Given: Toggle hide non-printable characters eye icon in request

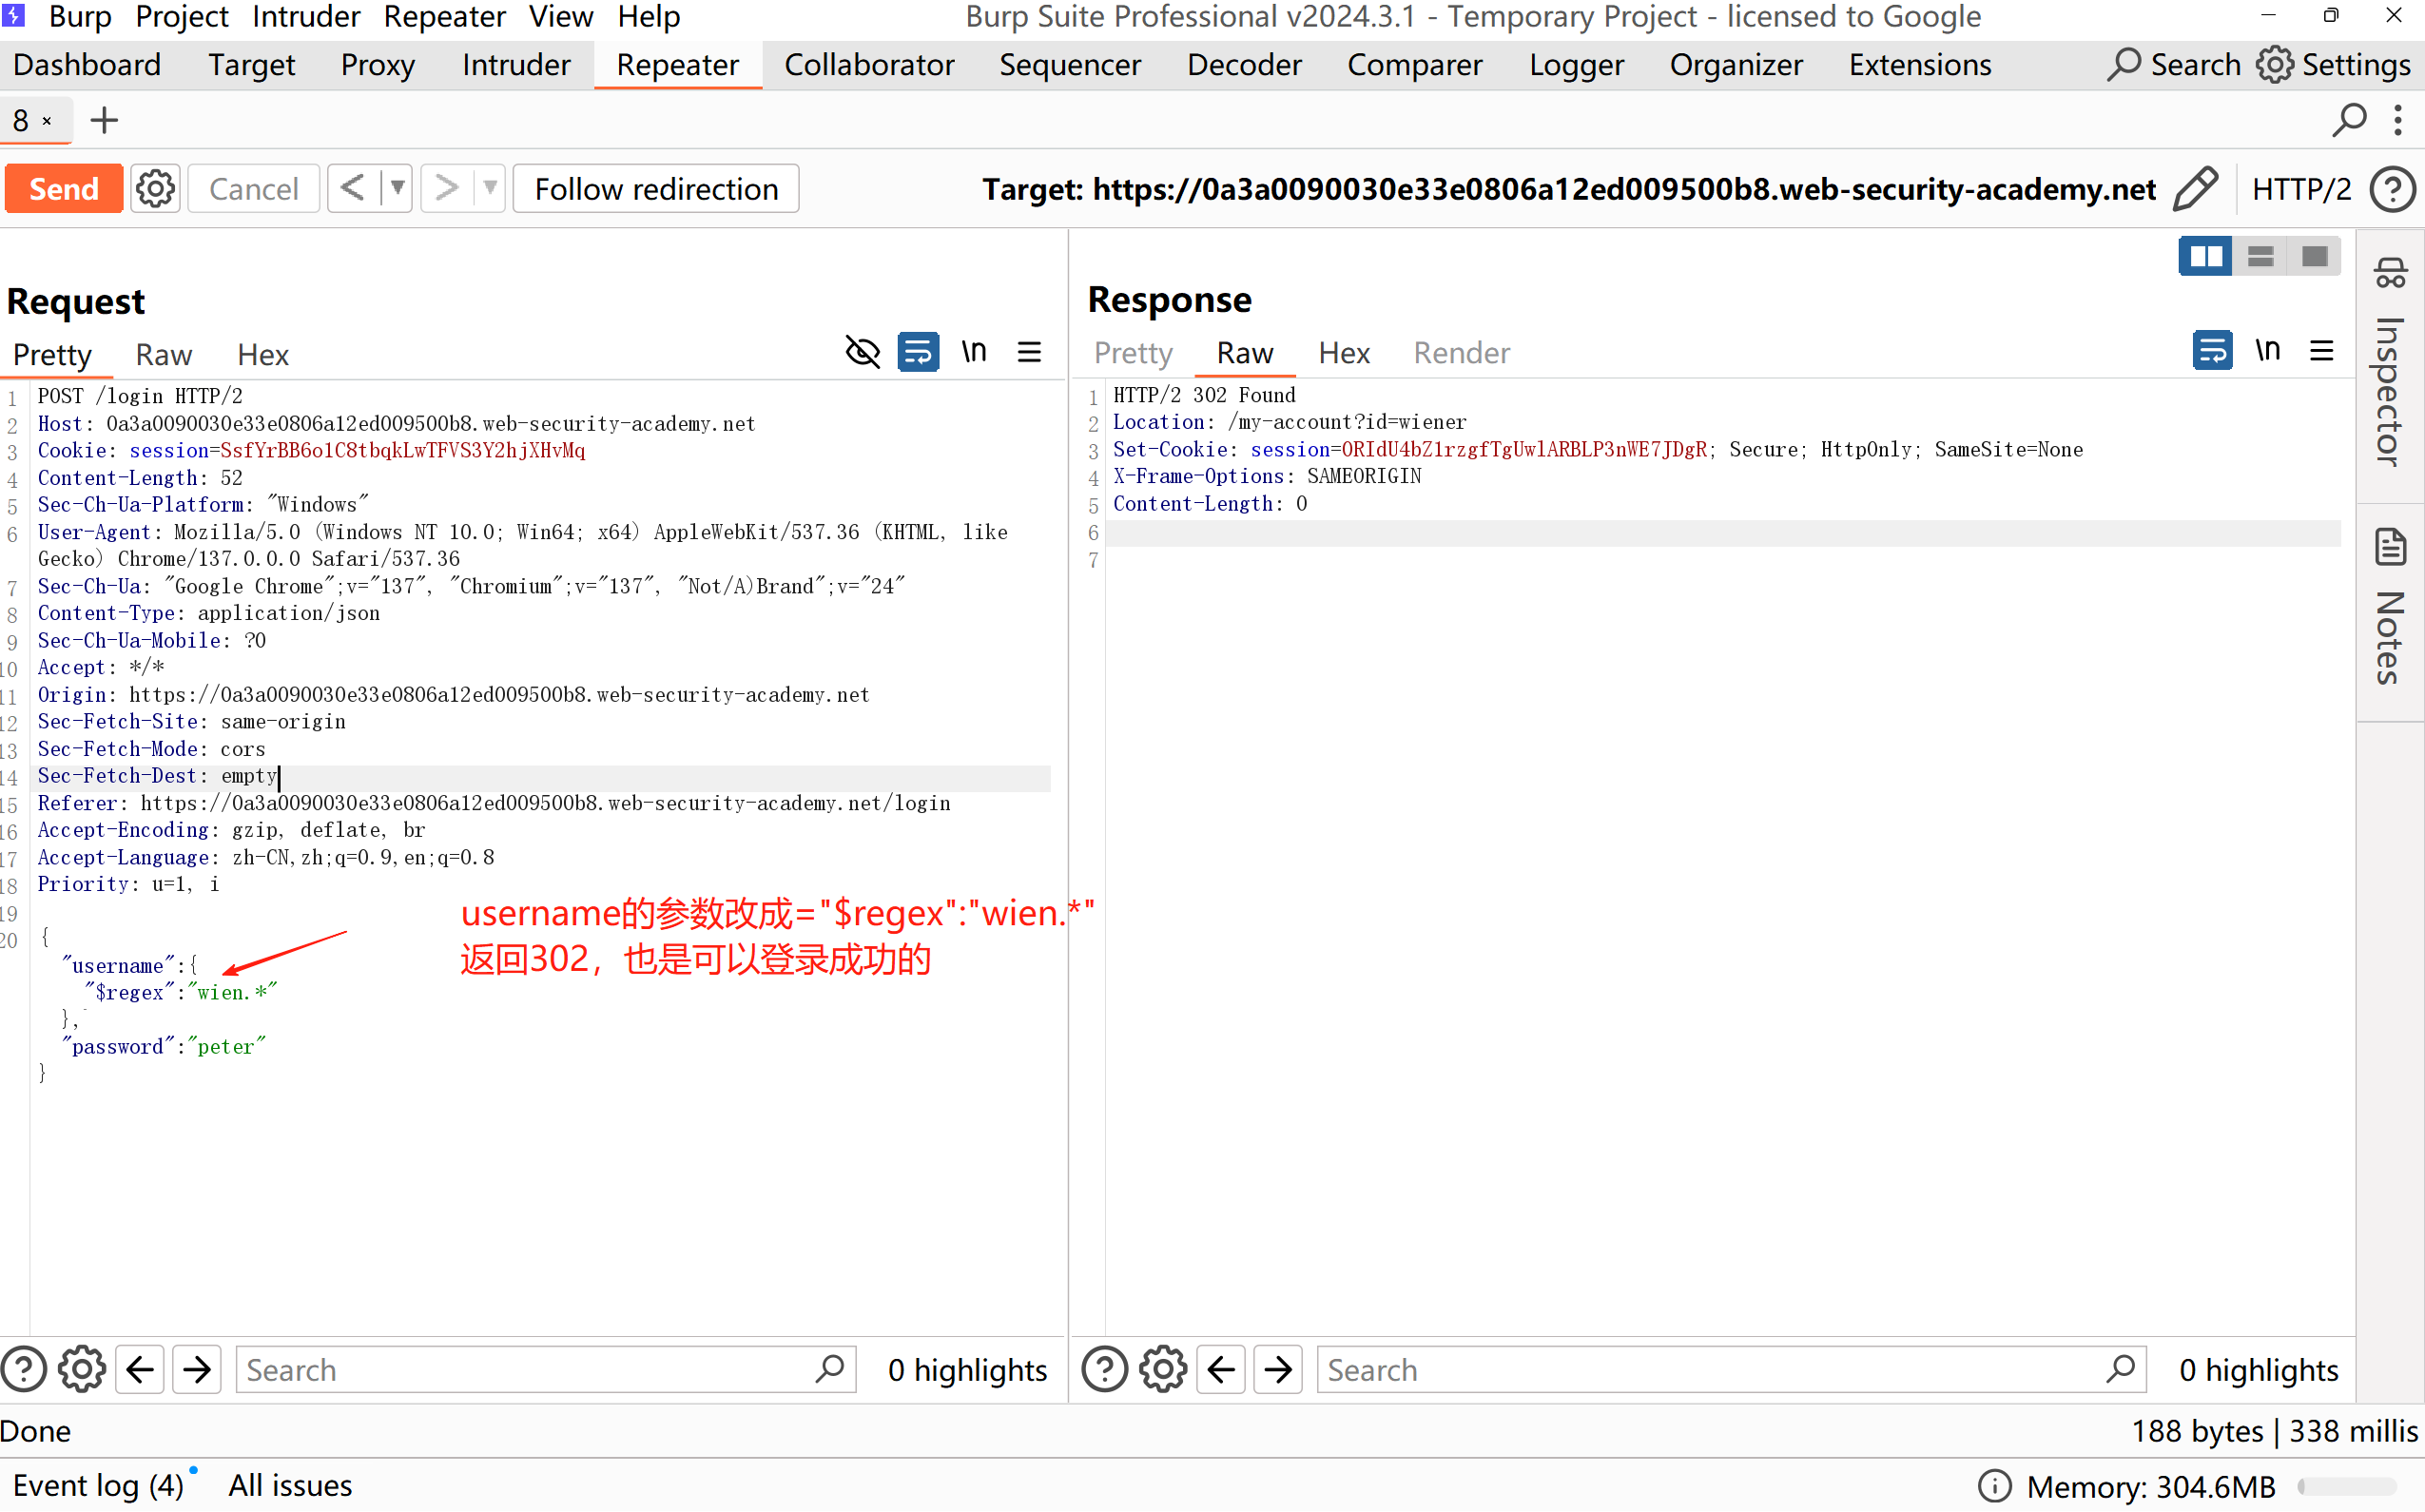Looking at the screenshot, I should (862, 353).
